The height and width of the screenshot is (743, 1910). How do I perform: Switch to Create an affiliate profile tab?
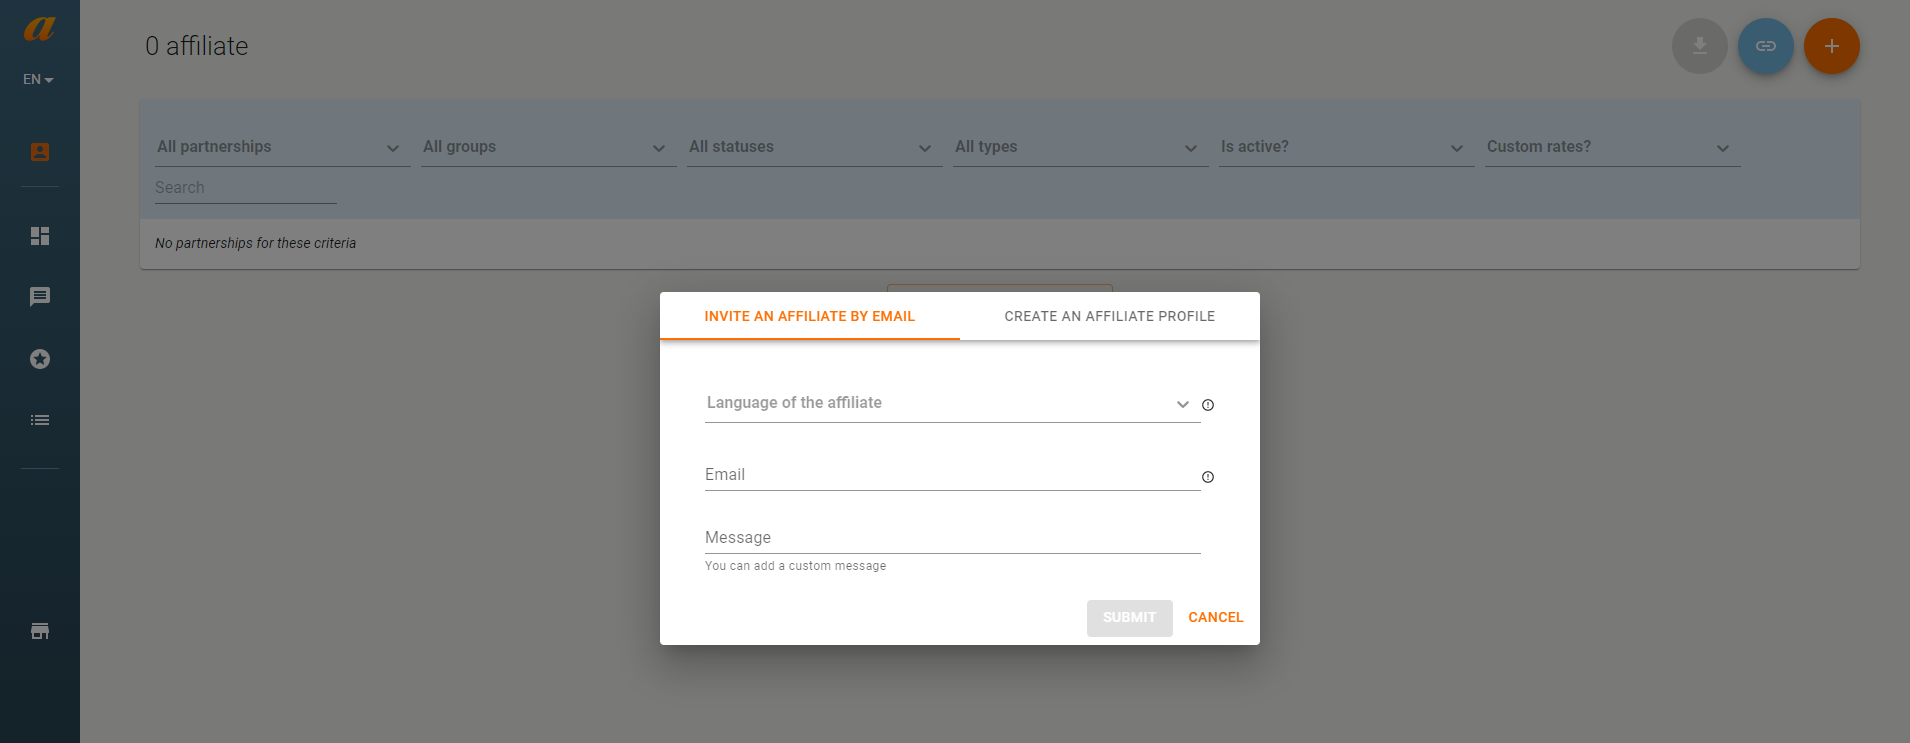1110,316
